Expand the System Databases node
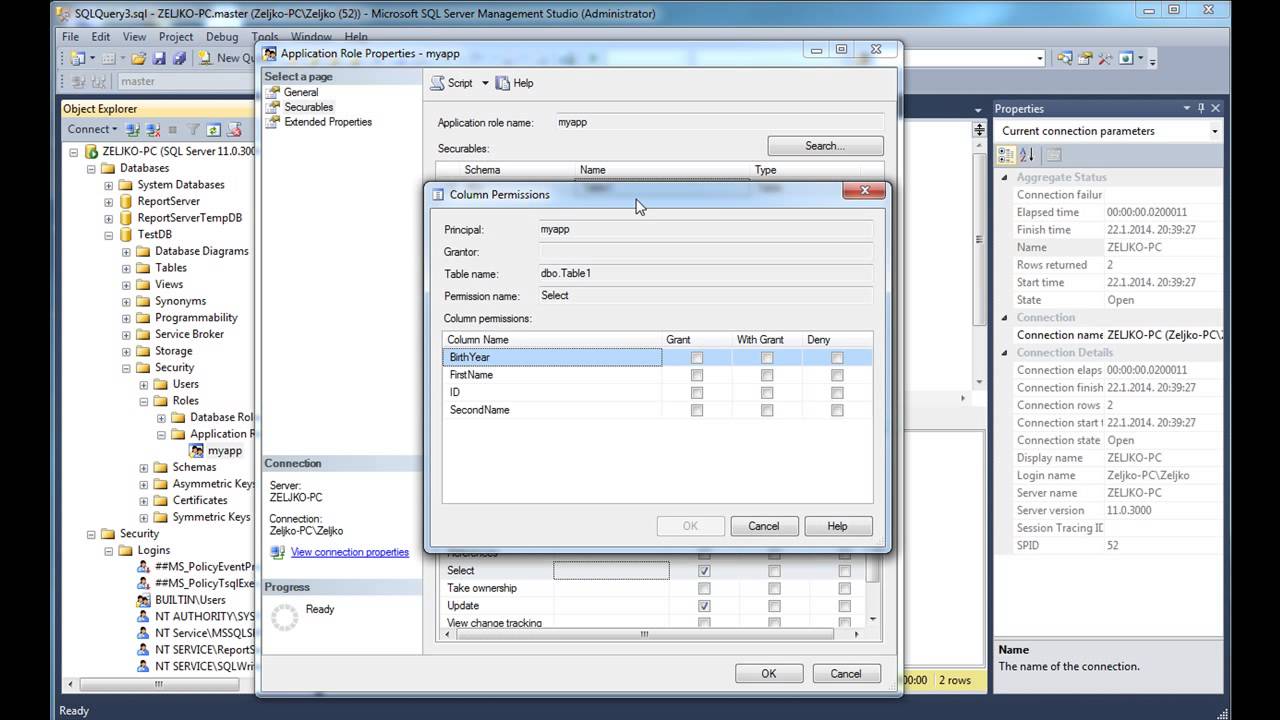 click(x=109, y=185)
